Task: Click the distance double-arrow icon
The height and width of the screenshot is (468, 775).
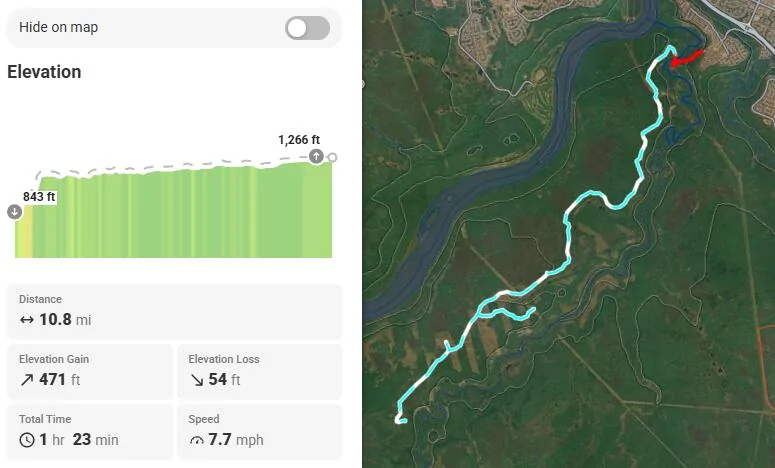Action: [x=27, y=320]
